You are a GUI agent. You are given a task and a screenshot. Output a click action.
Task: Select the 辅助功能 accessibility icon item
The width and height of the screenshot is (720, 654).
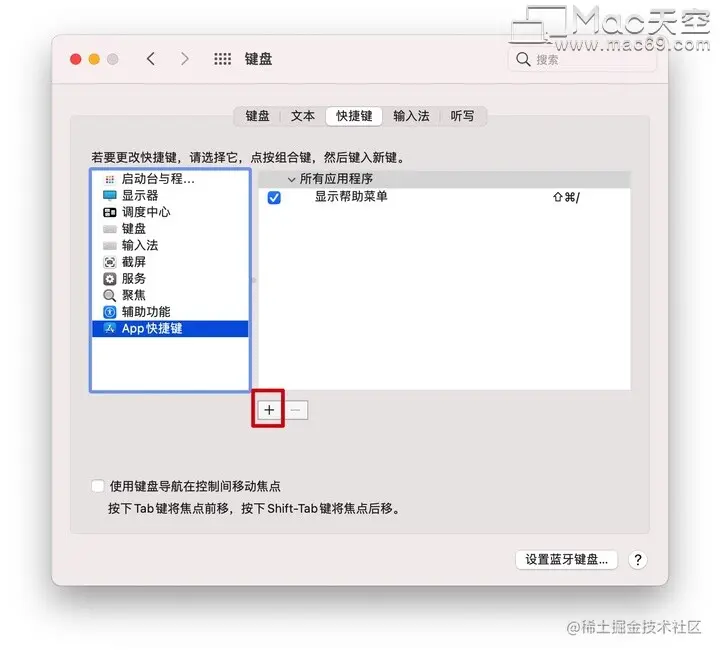[x=109, y=312]
